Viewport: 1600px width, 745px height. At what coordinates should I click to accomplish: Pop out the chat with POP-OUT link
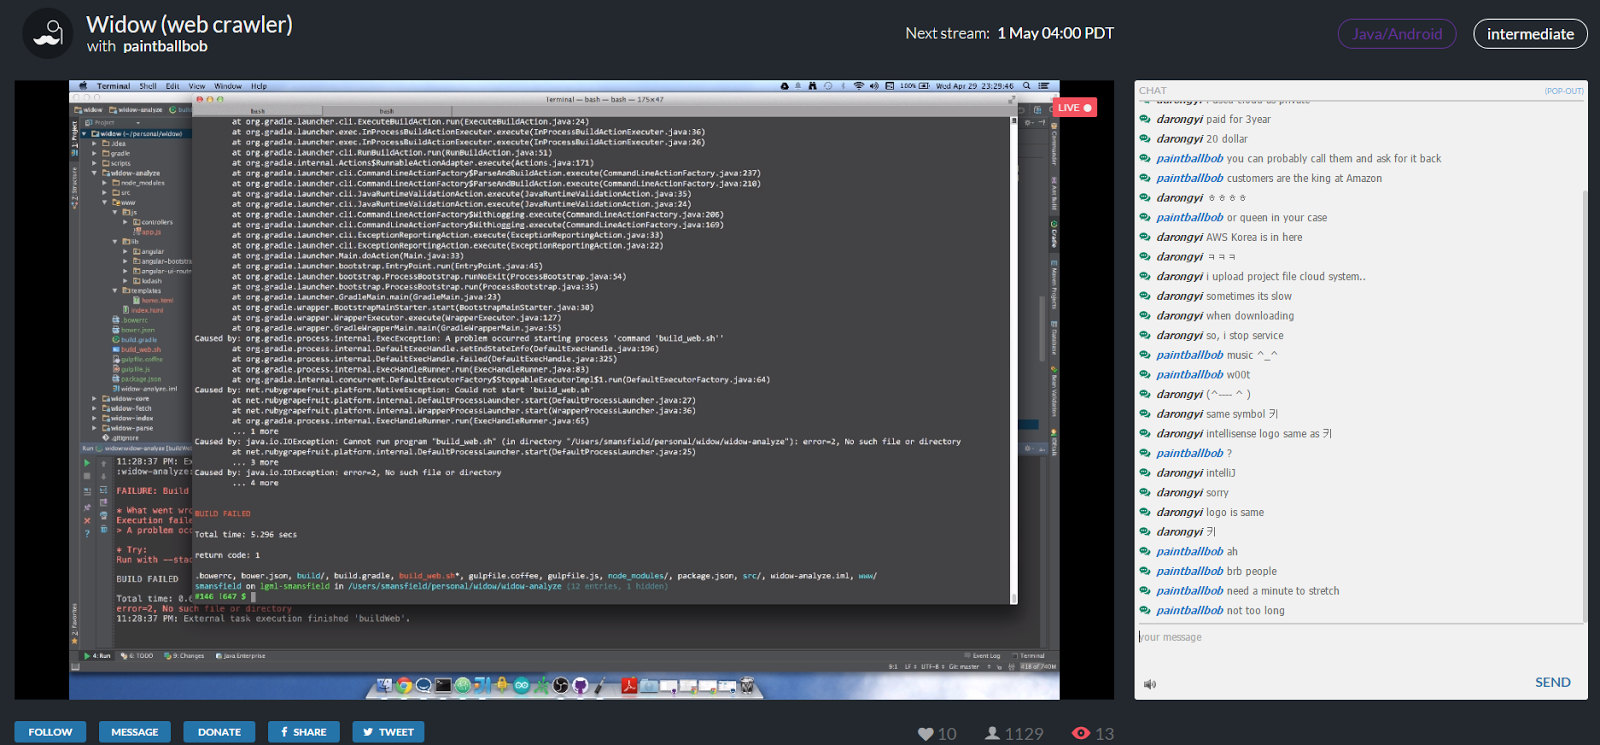coord(1564,91)
